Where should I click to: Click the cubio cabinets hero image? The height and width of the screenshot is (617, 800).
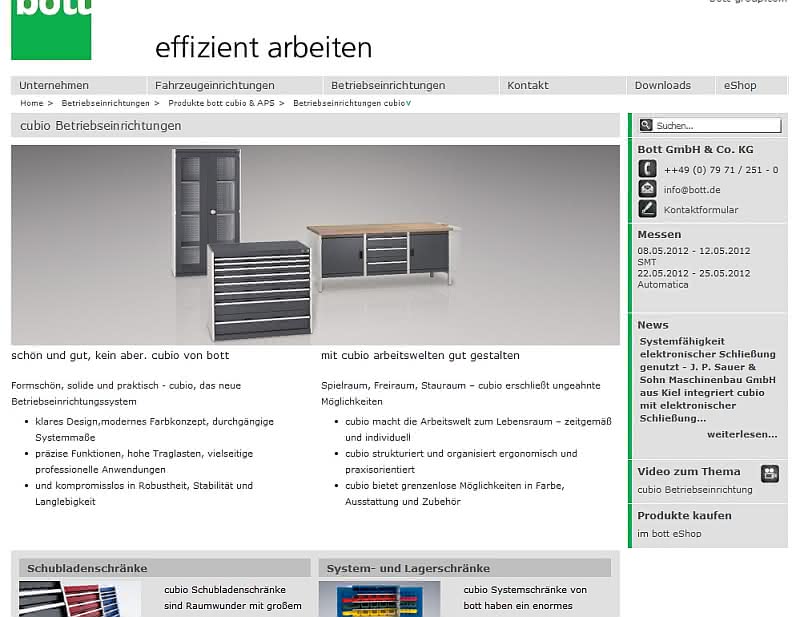pyautogui.click(x=315, y=245)
